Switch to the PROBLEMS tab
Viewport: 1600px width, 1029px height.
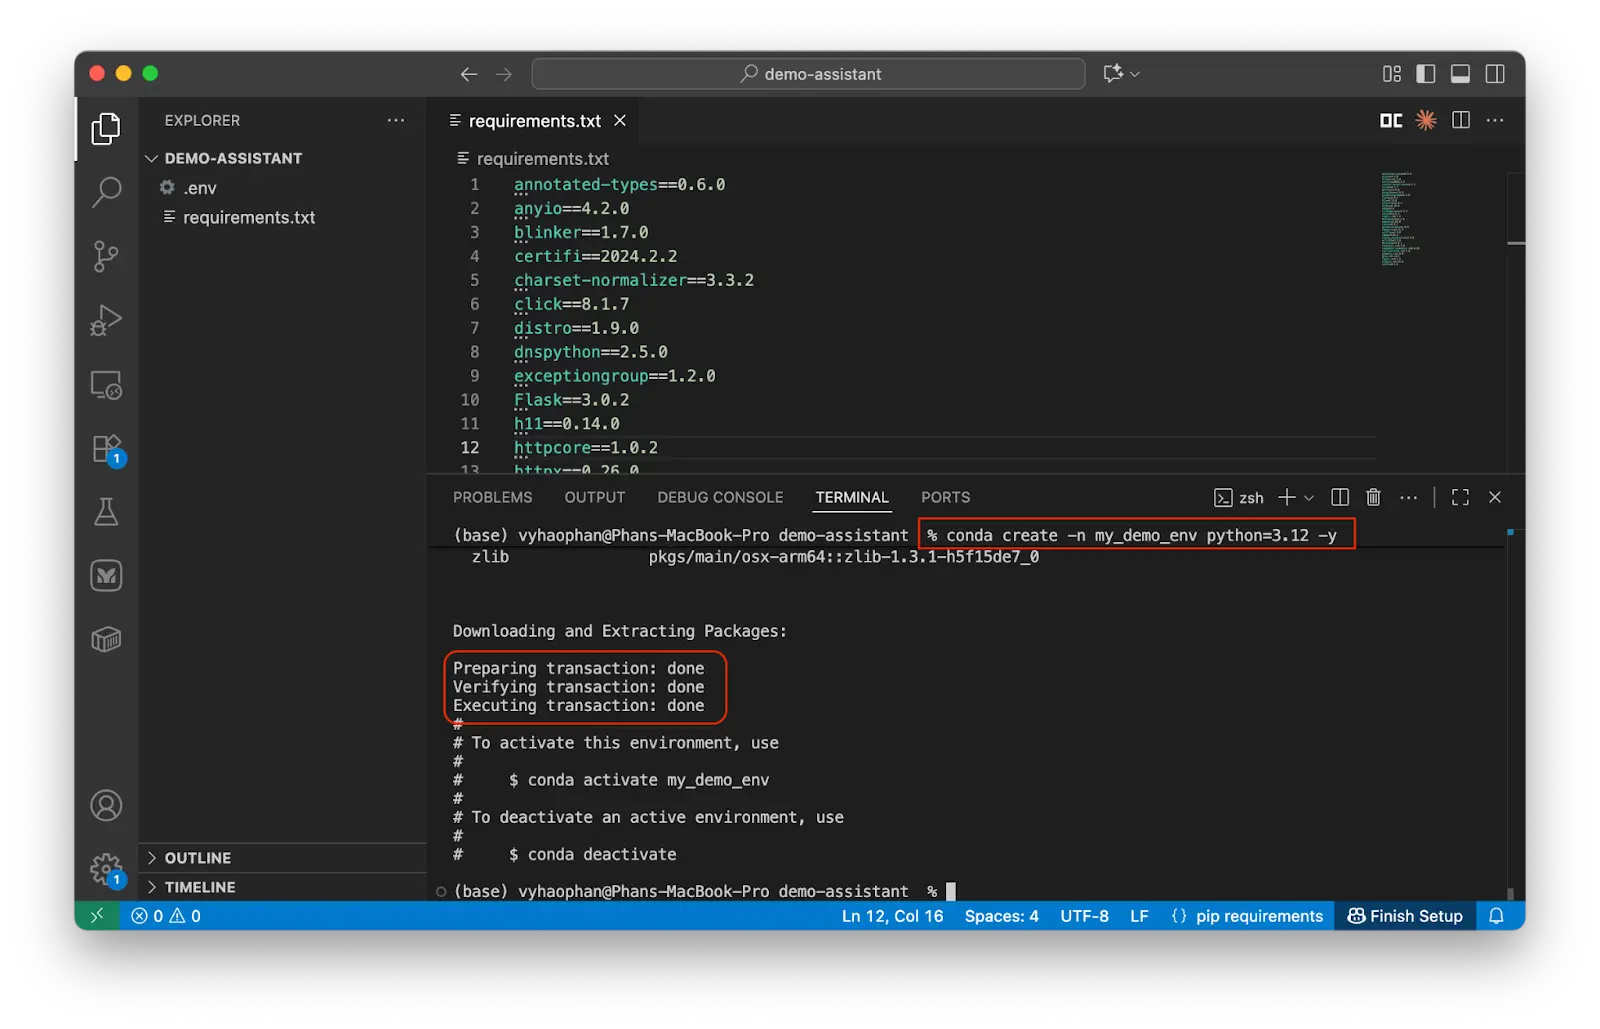point(492,497)
